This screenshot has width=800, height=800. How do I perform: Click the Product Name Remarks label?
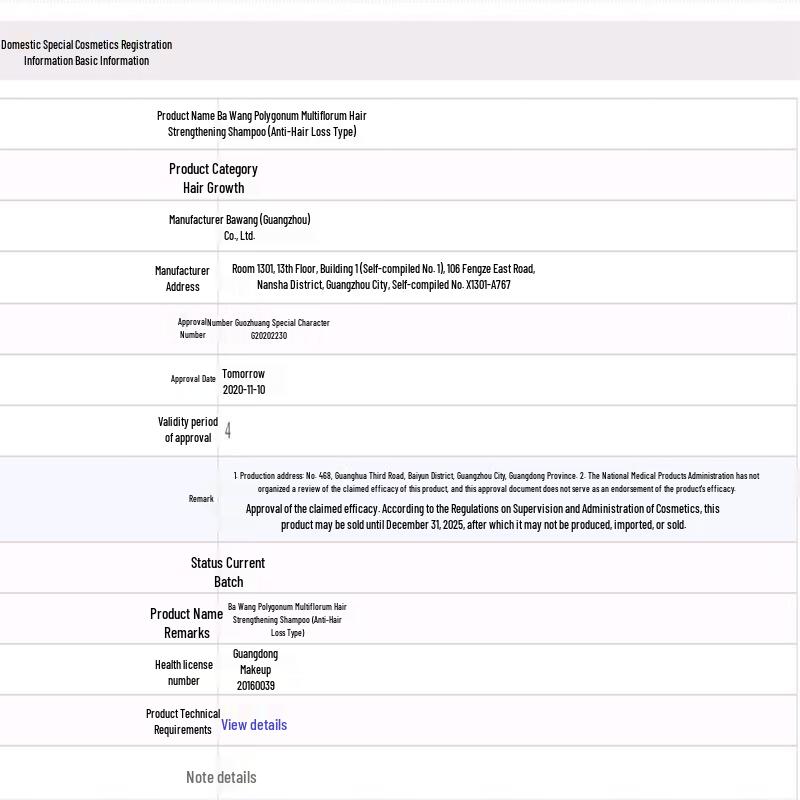187,623
